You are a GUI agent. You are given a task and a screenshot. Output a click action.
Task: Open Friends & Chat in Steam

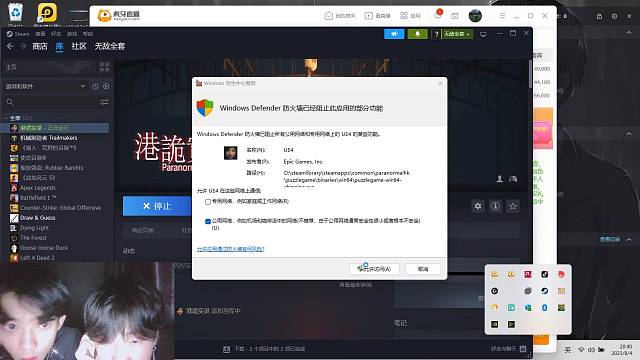(x=509, y=349)
